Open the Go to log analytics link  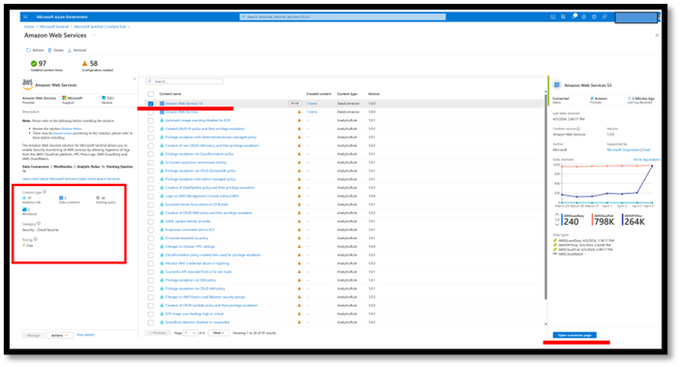647,160
